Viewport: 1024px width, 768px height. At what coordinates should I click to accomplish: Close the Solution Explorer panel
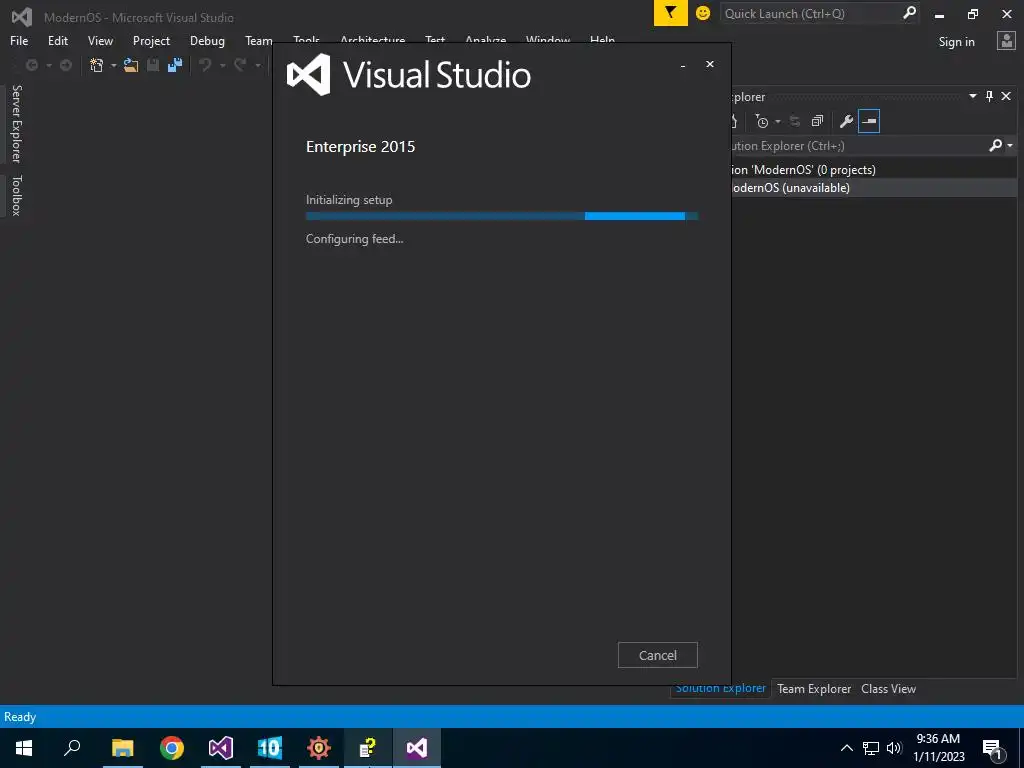(x=1006, y=96)
